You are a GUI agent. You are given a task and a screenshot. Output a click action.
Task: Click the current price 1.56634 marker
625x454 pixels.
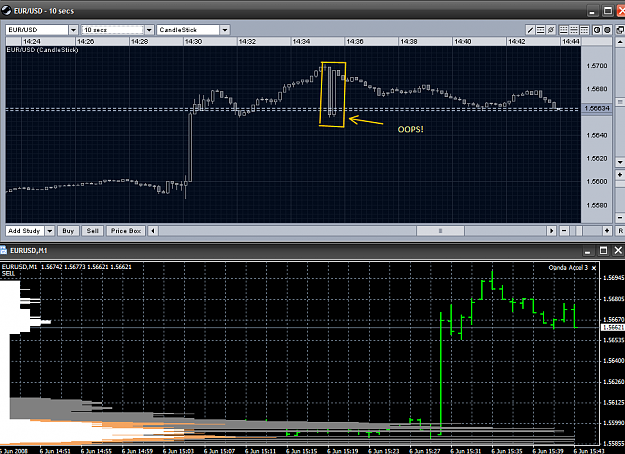click(x=597, y=108)
